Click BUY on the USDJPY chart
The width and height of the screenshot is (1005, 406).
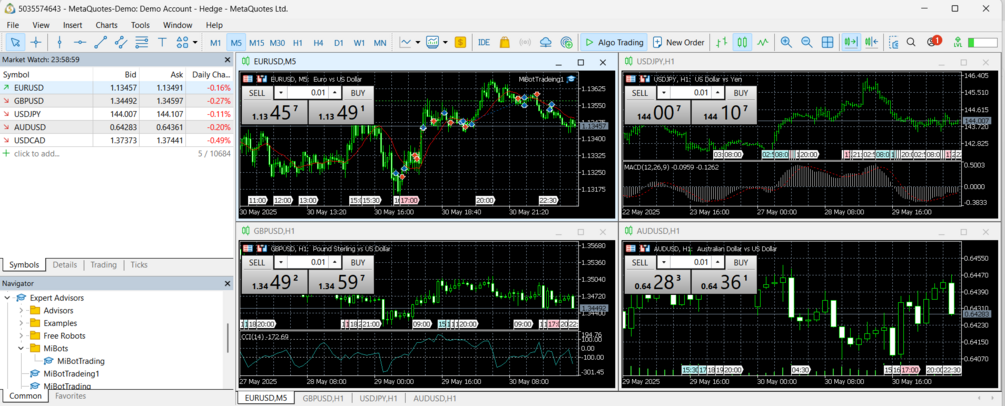click(741, 92)
